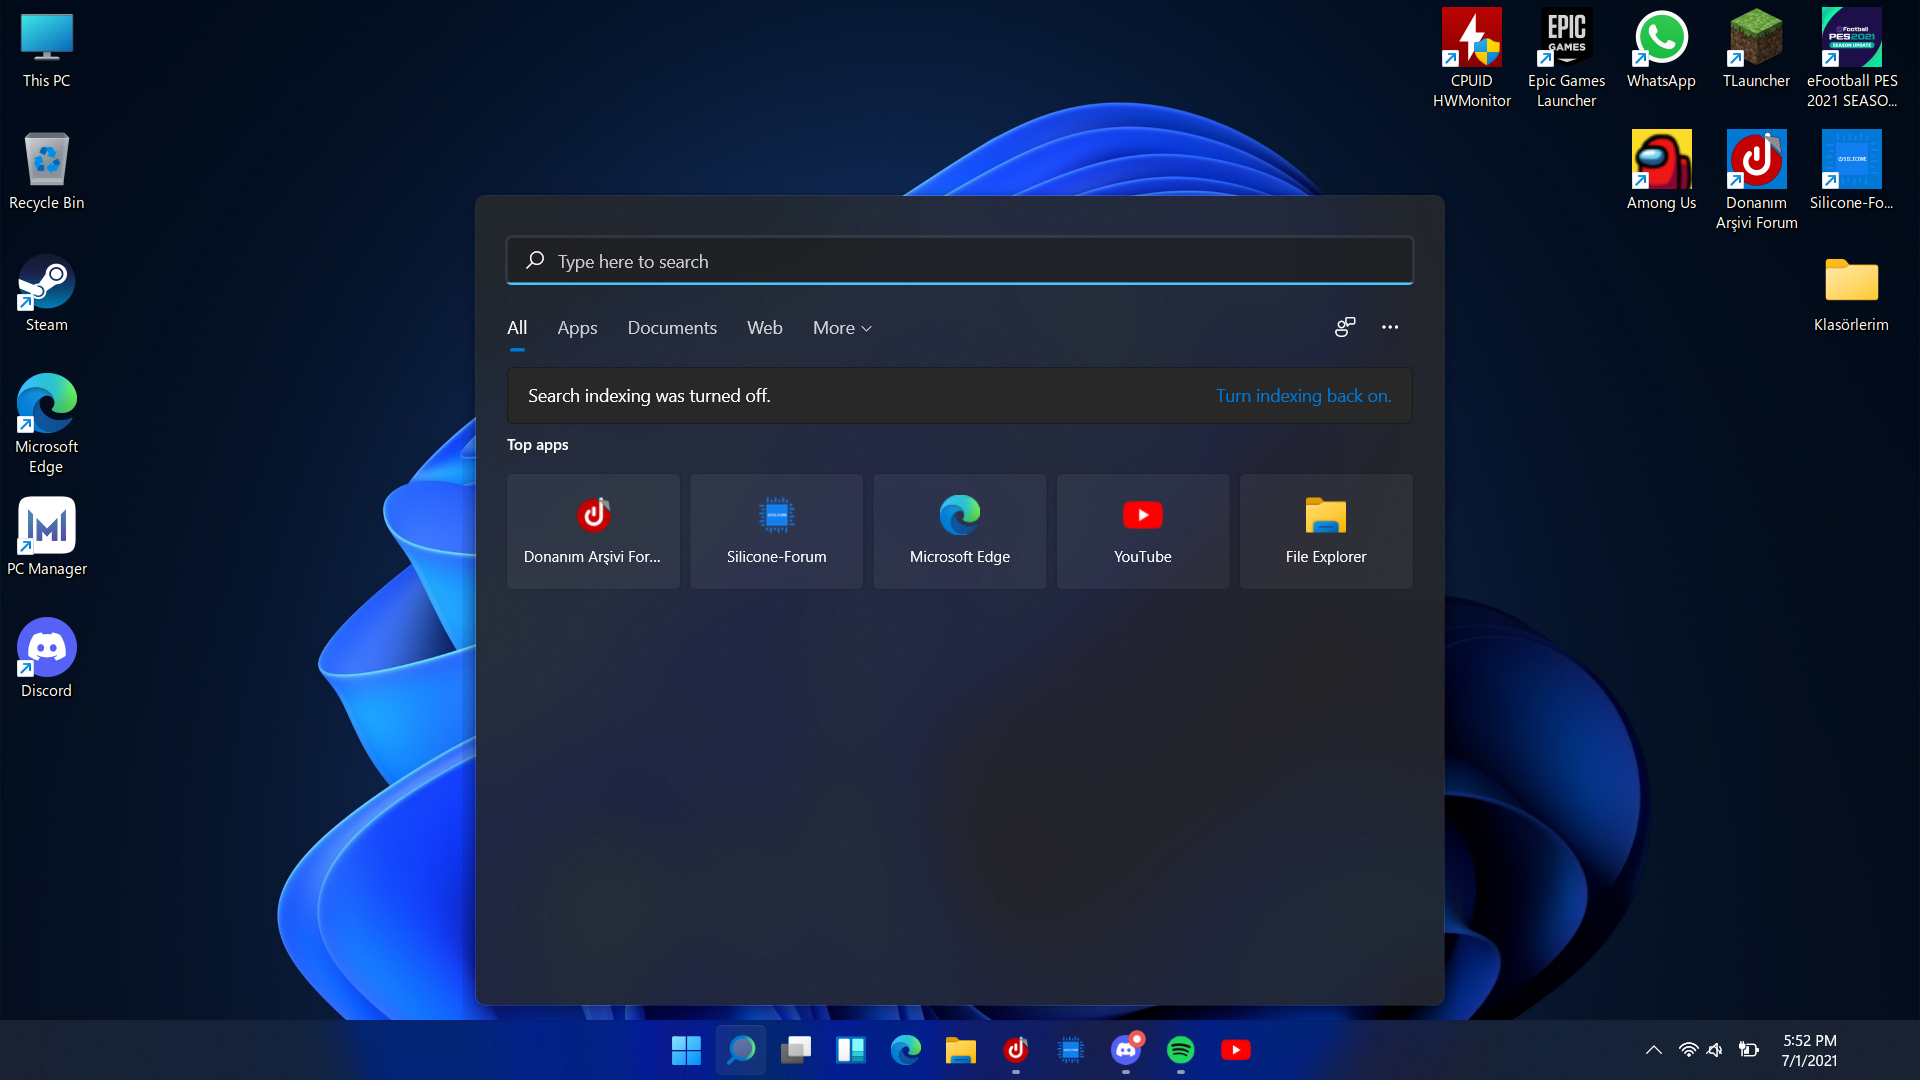Click the search input field

pyautogui.click(x=959, y=261)
